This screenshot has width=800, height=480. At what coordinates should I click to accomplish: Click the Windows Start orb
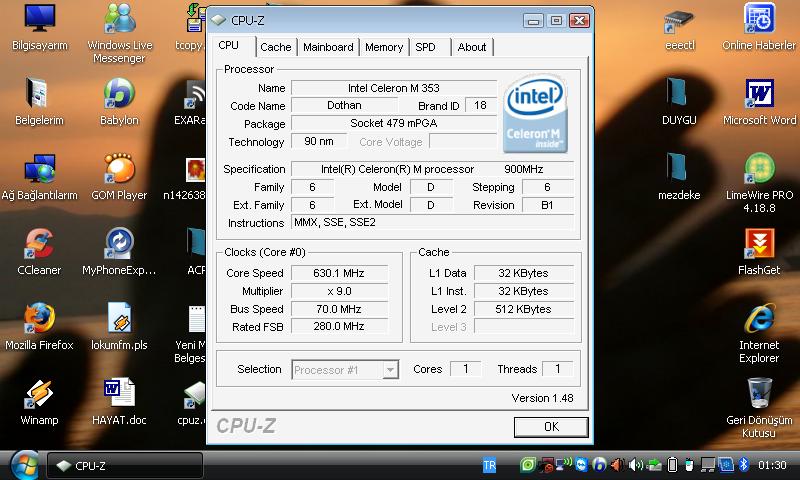pyautogui.click(x=24, y=465)
